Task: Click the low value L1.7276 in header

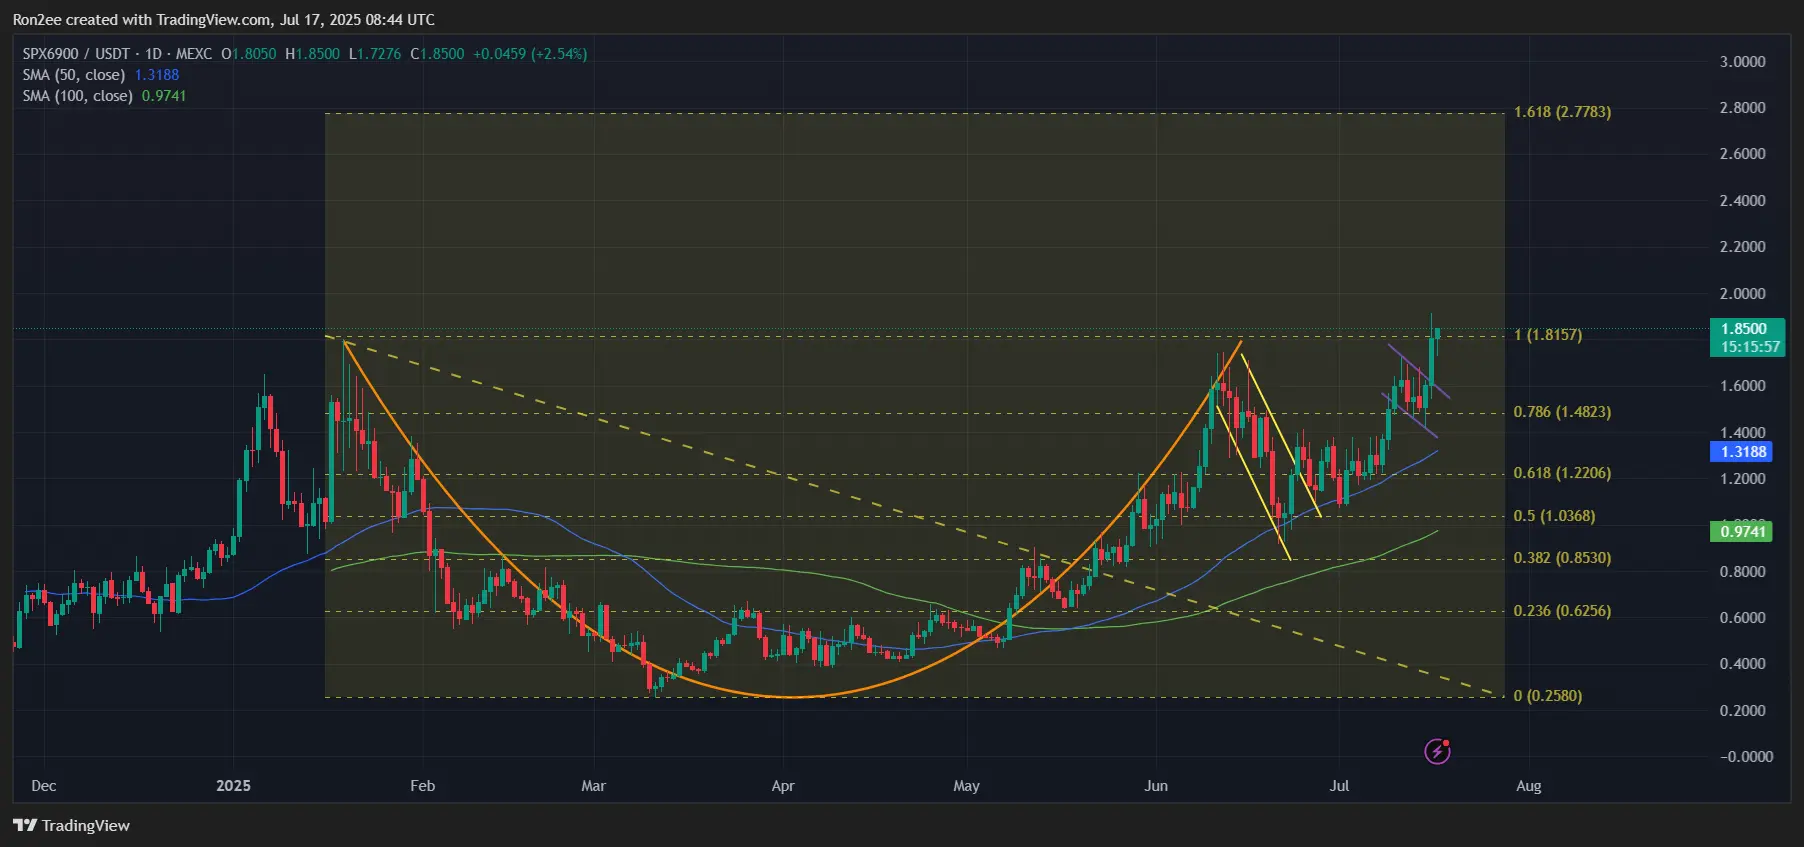Action: pyautogui.click(x=375, y=54)
